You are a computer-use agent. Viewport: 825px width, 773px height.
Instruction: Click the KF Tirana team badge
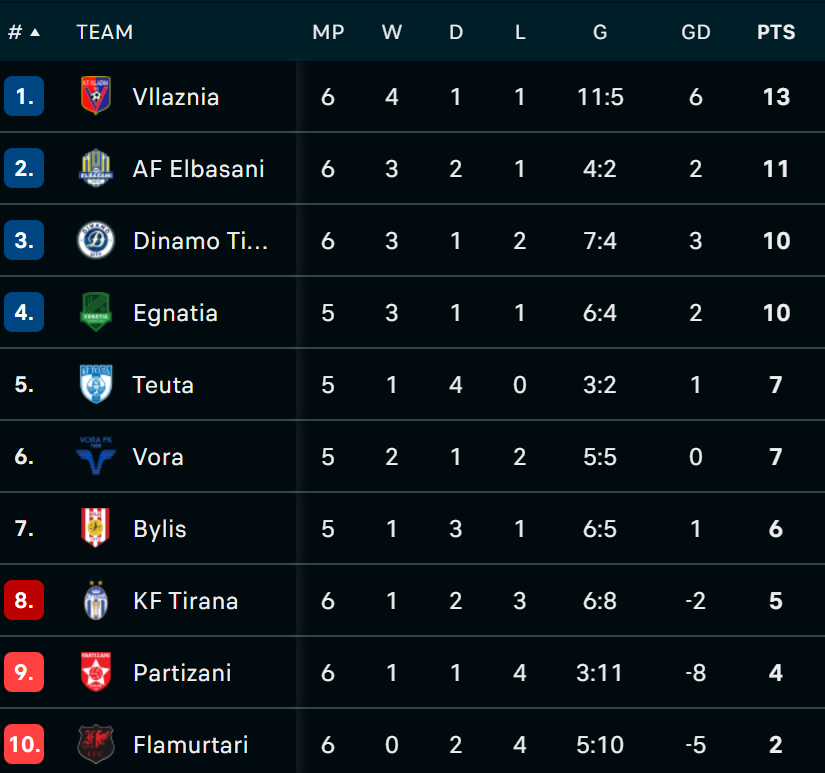tap(96, 600)
